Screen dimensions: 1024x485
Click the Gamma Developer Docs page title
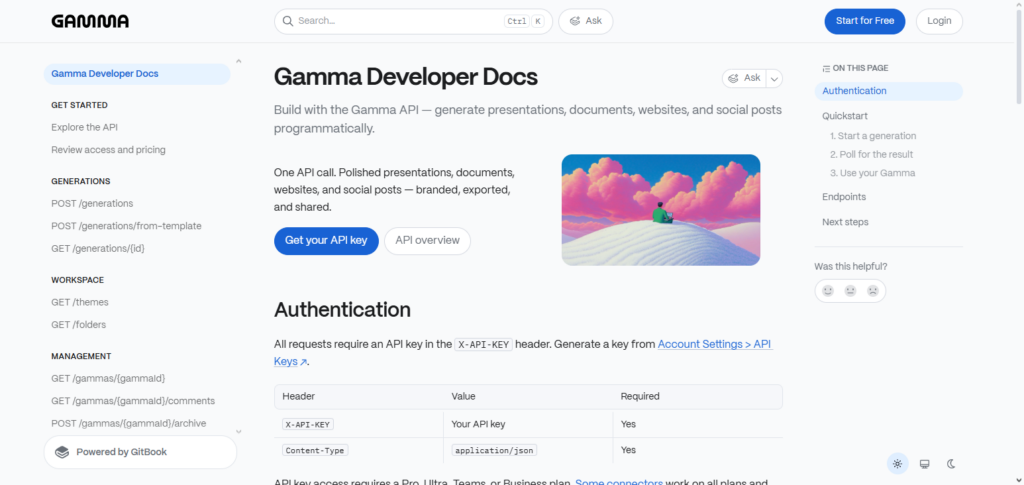(x=406, y=77)
